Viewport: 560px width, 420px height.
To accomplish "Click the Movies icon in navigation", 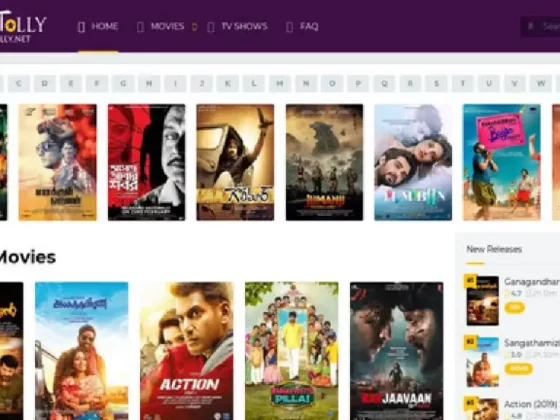I will click(x=140, y=27).
